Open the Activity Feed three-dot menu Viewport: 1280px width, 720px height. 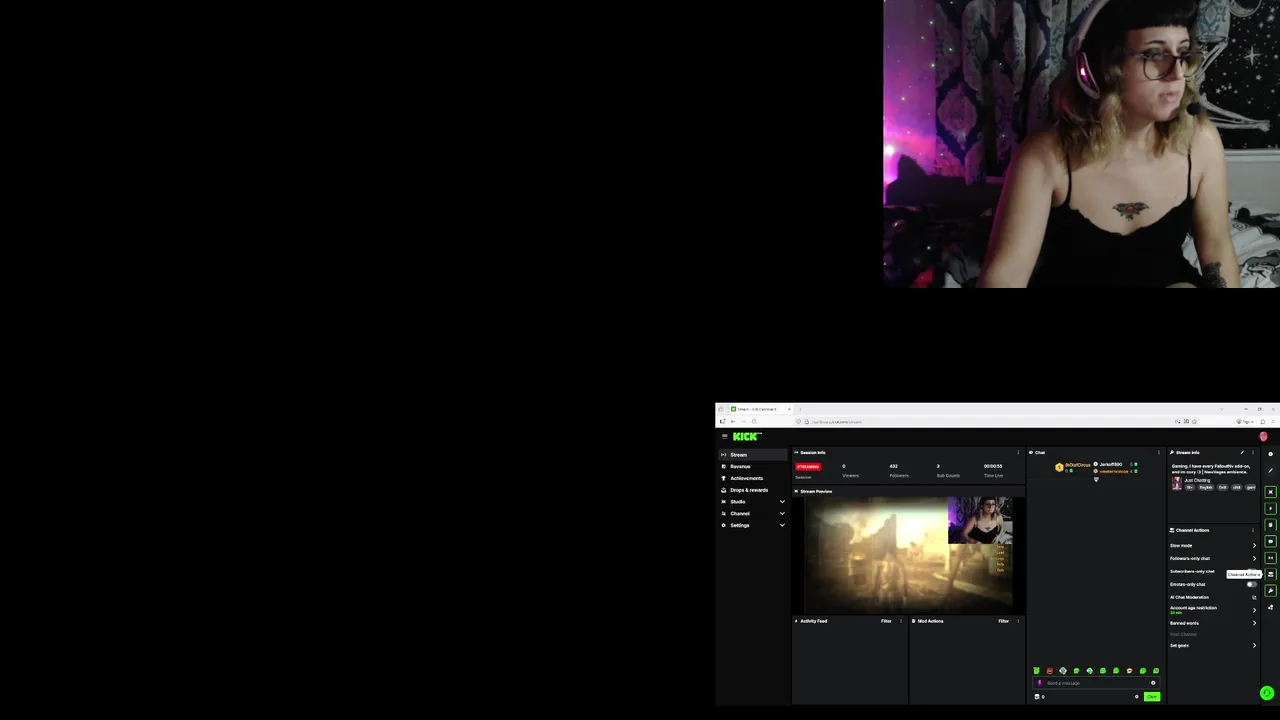(x=901, y=621)
